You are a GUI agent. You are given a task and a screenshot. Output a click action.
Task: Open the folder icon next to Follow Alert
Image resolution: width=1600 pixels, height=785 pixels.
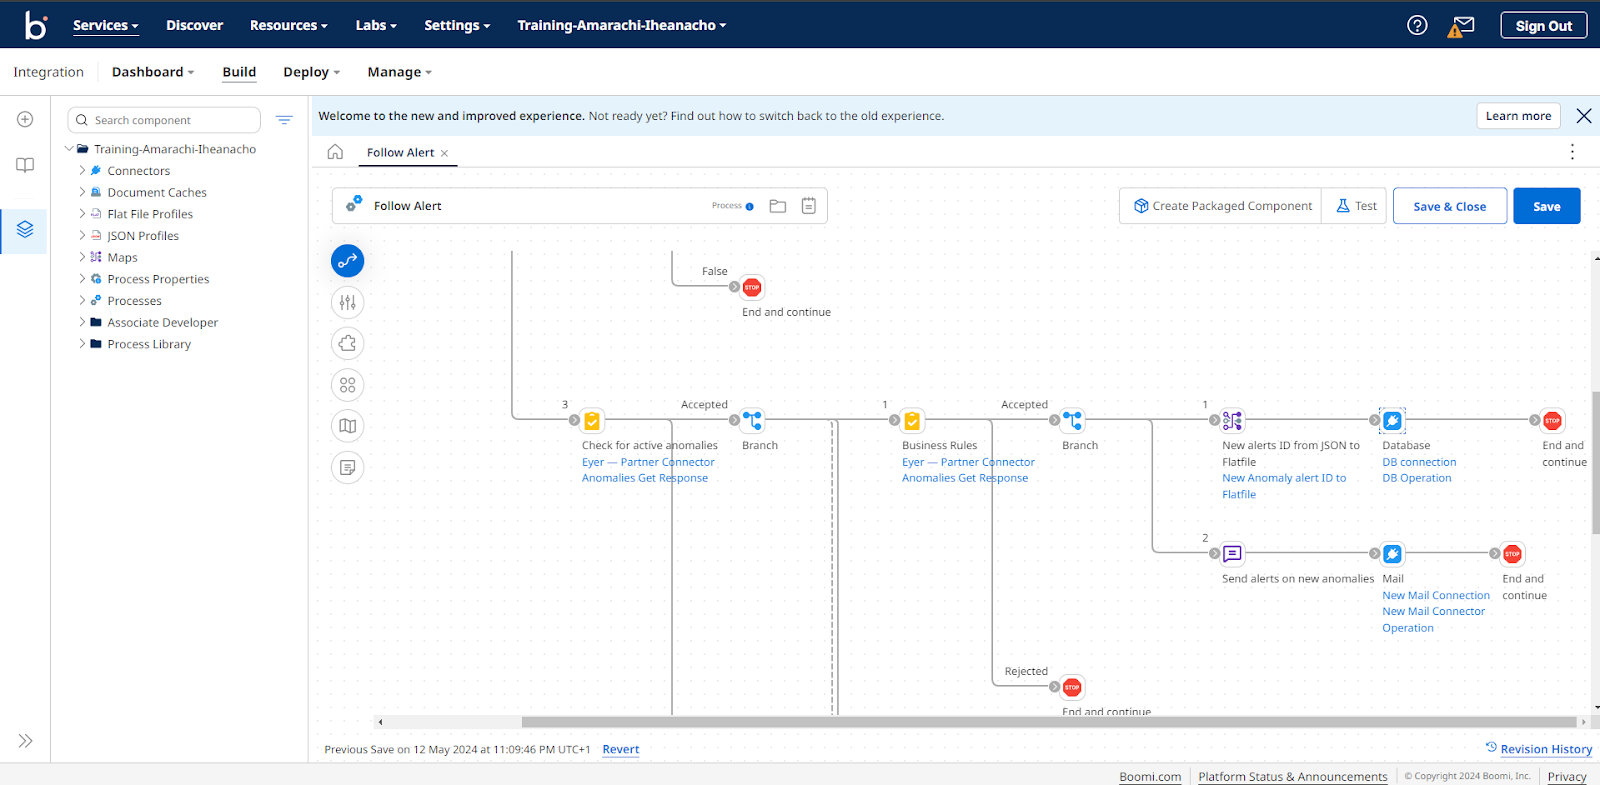click(778, 206)
